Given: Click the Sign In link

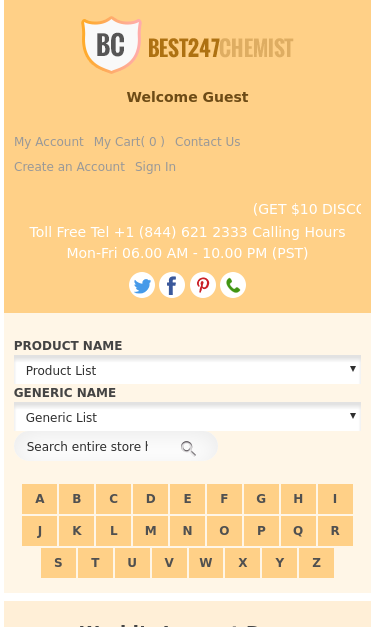Looking at the screenshot, I should (155, 166).
